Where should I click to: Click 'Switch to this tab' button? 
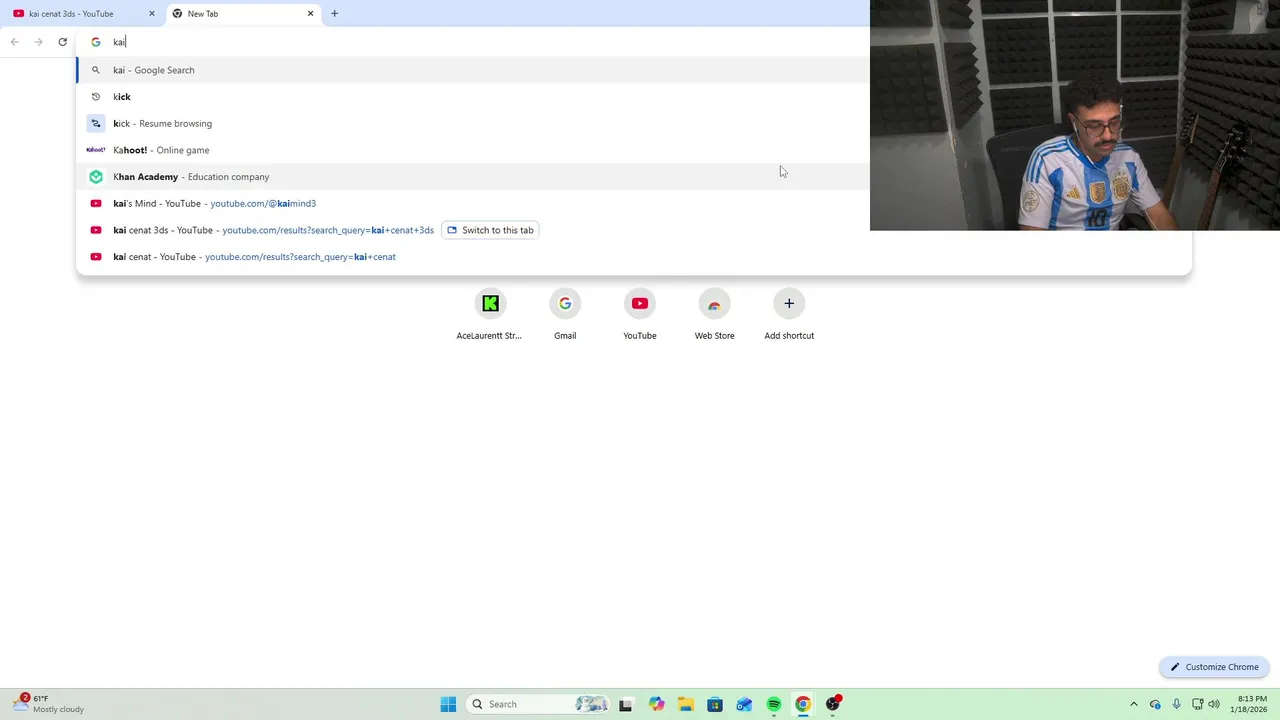(490, 230)
